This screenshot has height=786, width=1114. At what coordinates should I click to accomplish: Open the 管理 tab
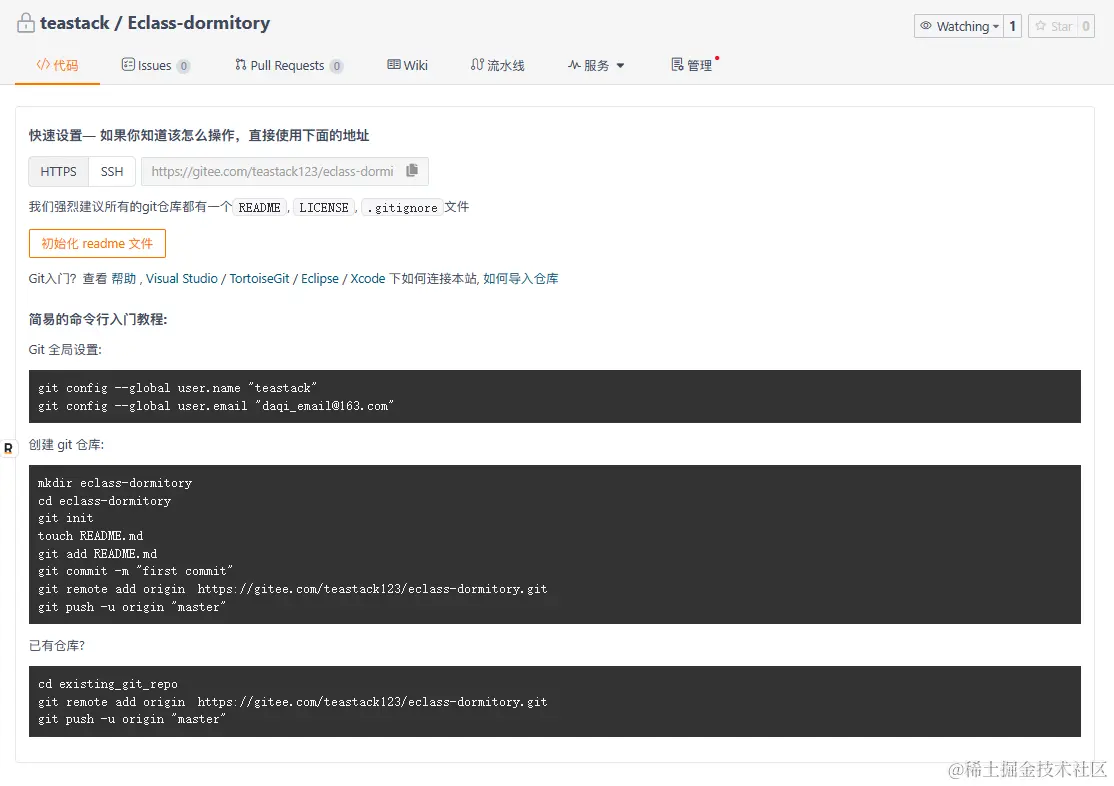point(692,65)
